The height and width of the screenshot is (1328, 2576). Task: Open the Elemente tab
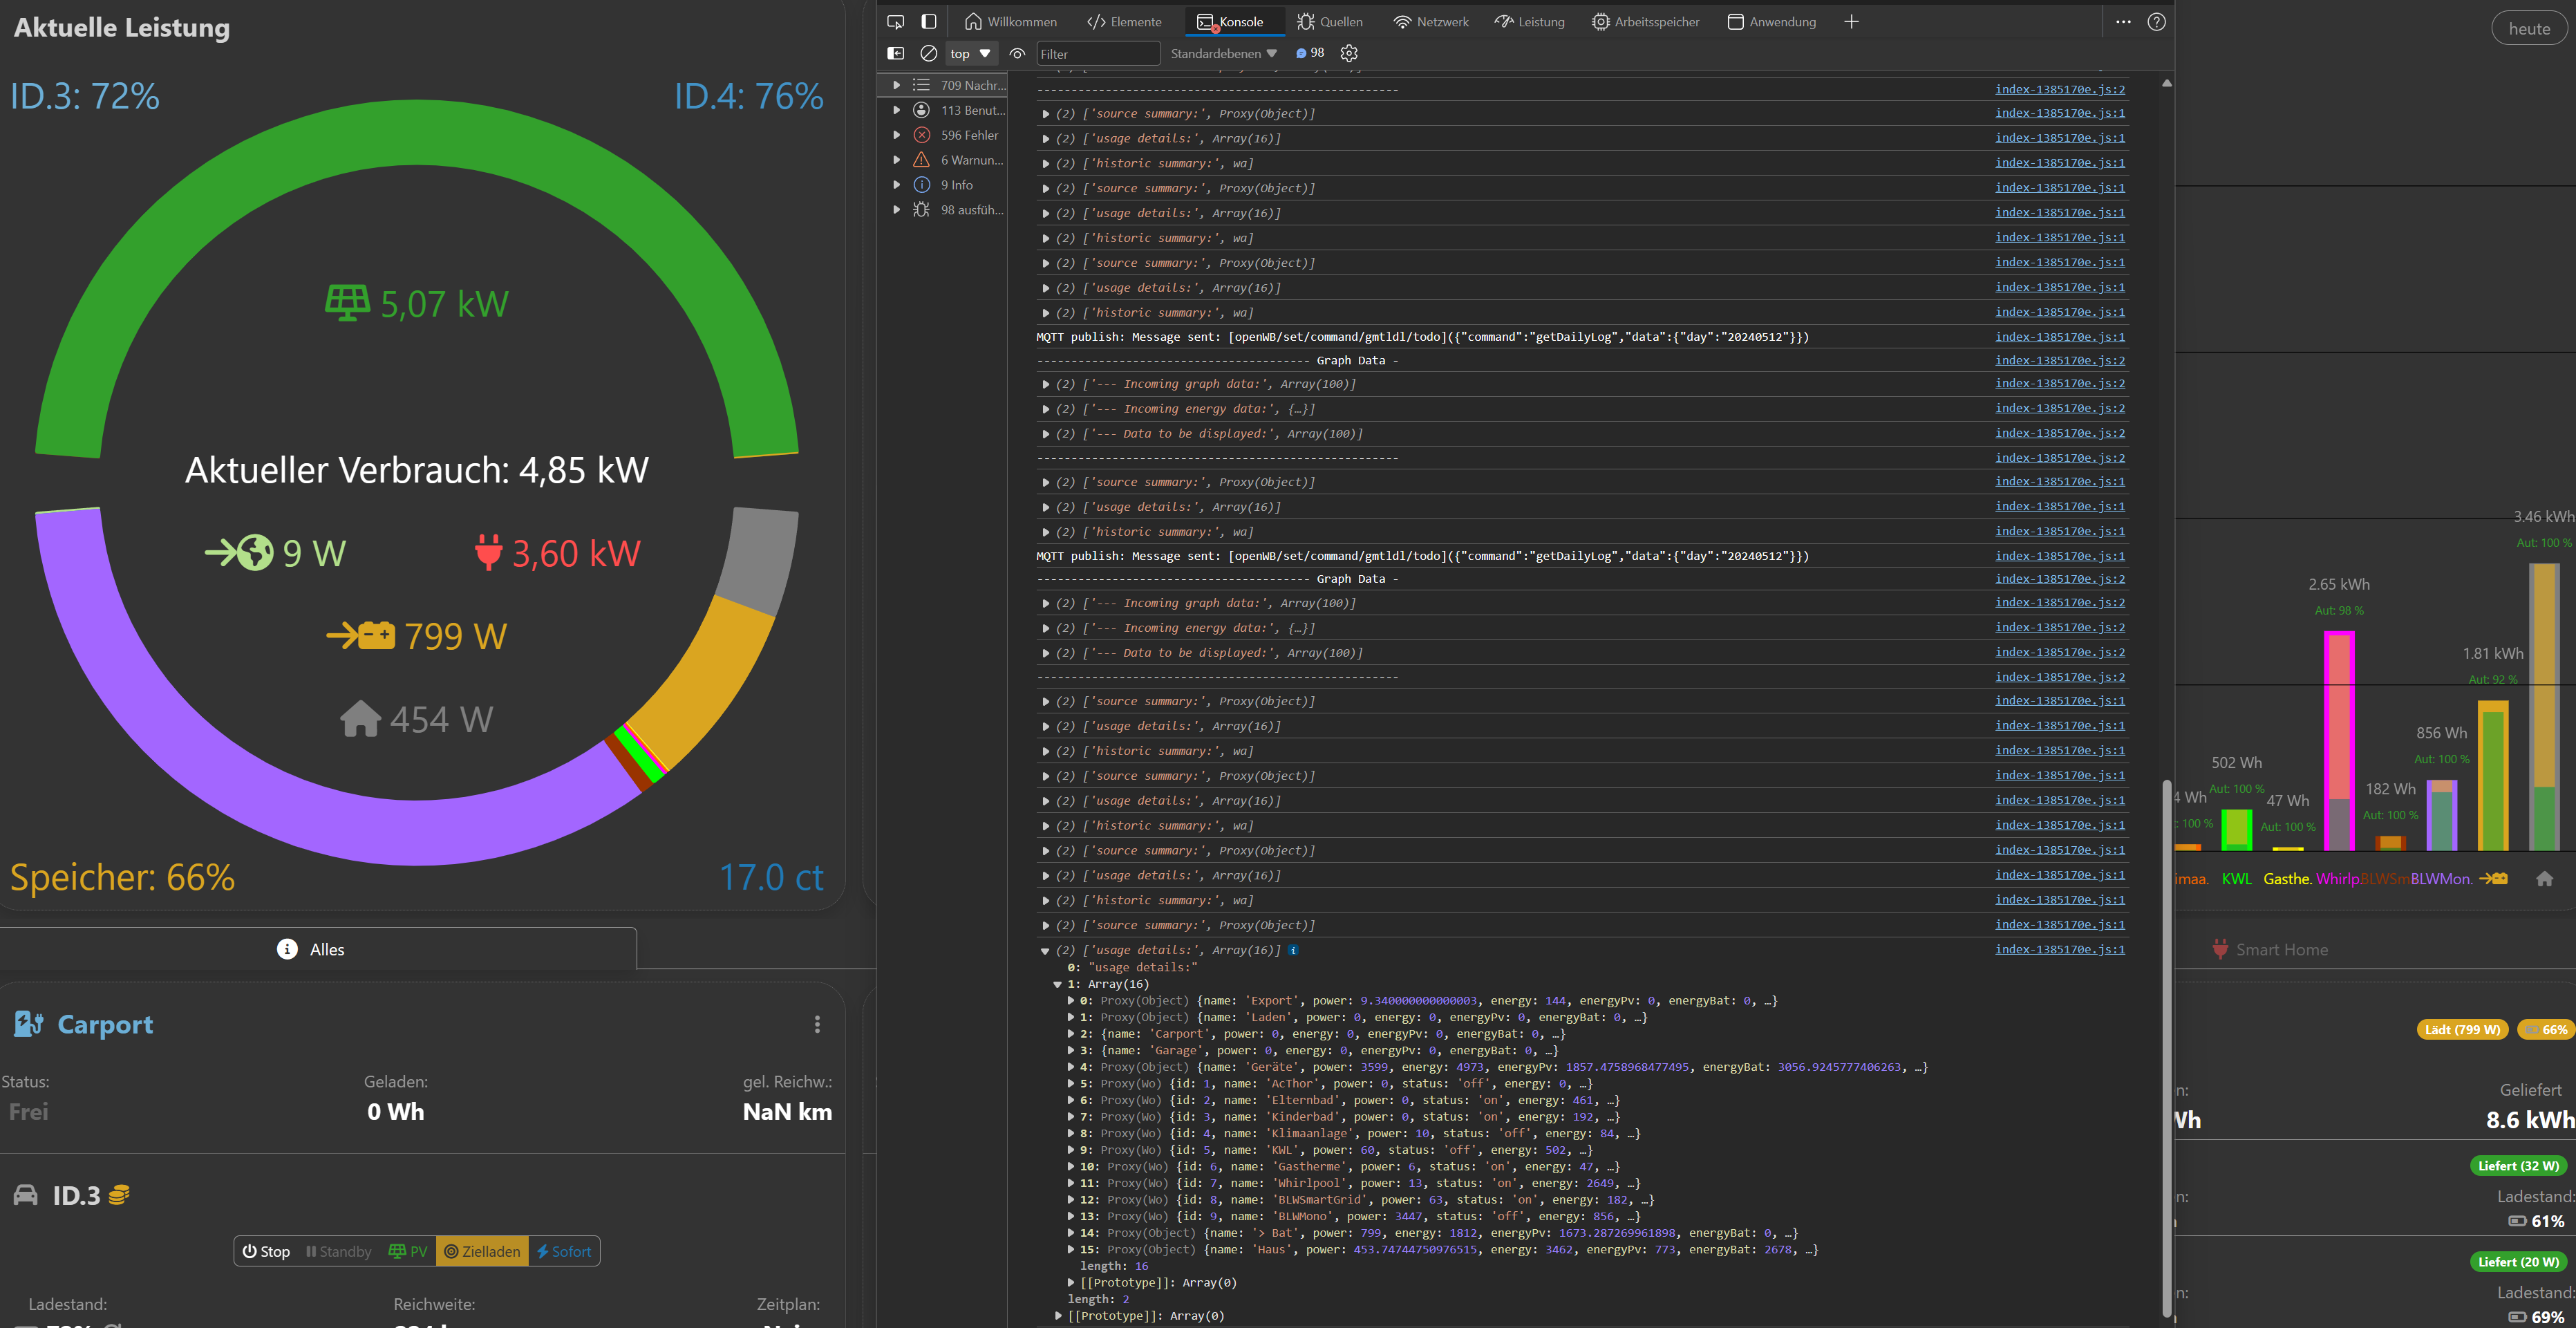tap(1124, 21)
